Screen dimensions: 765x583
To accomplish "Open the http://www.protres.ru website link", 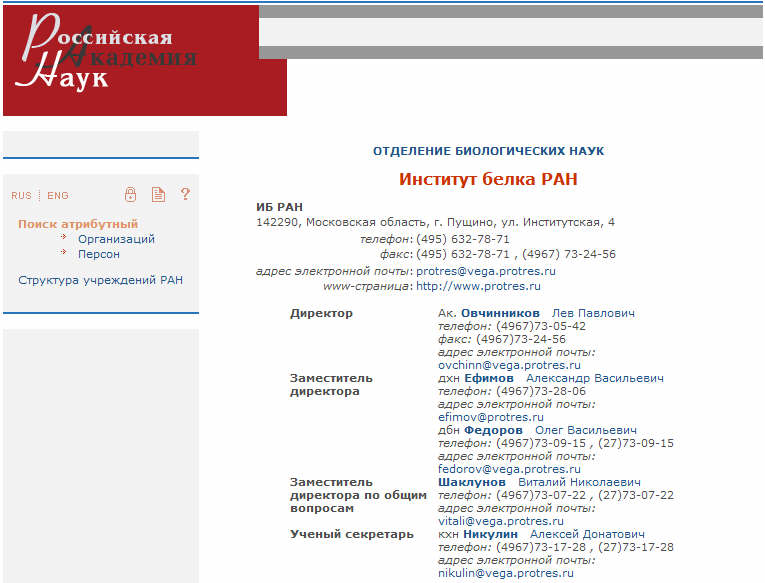I will (x=478, y=286).
